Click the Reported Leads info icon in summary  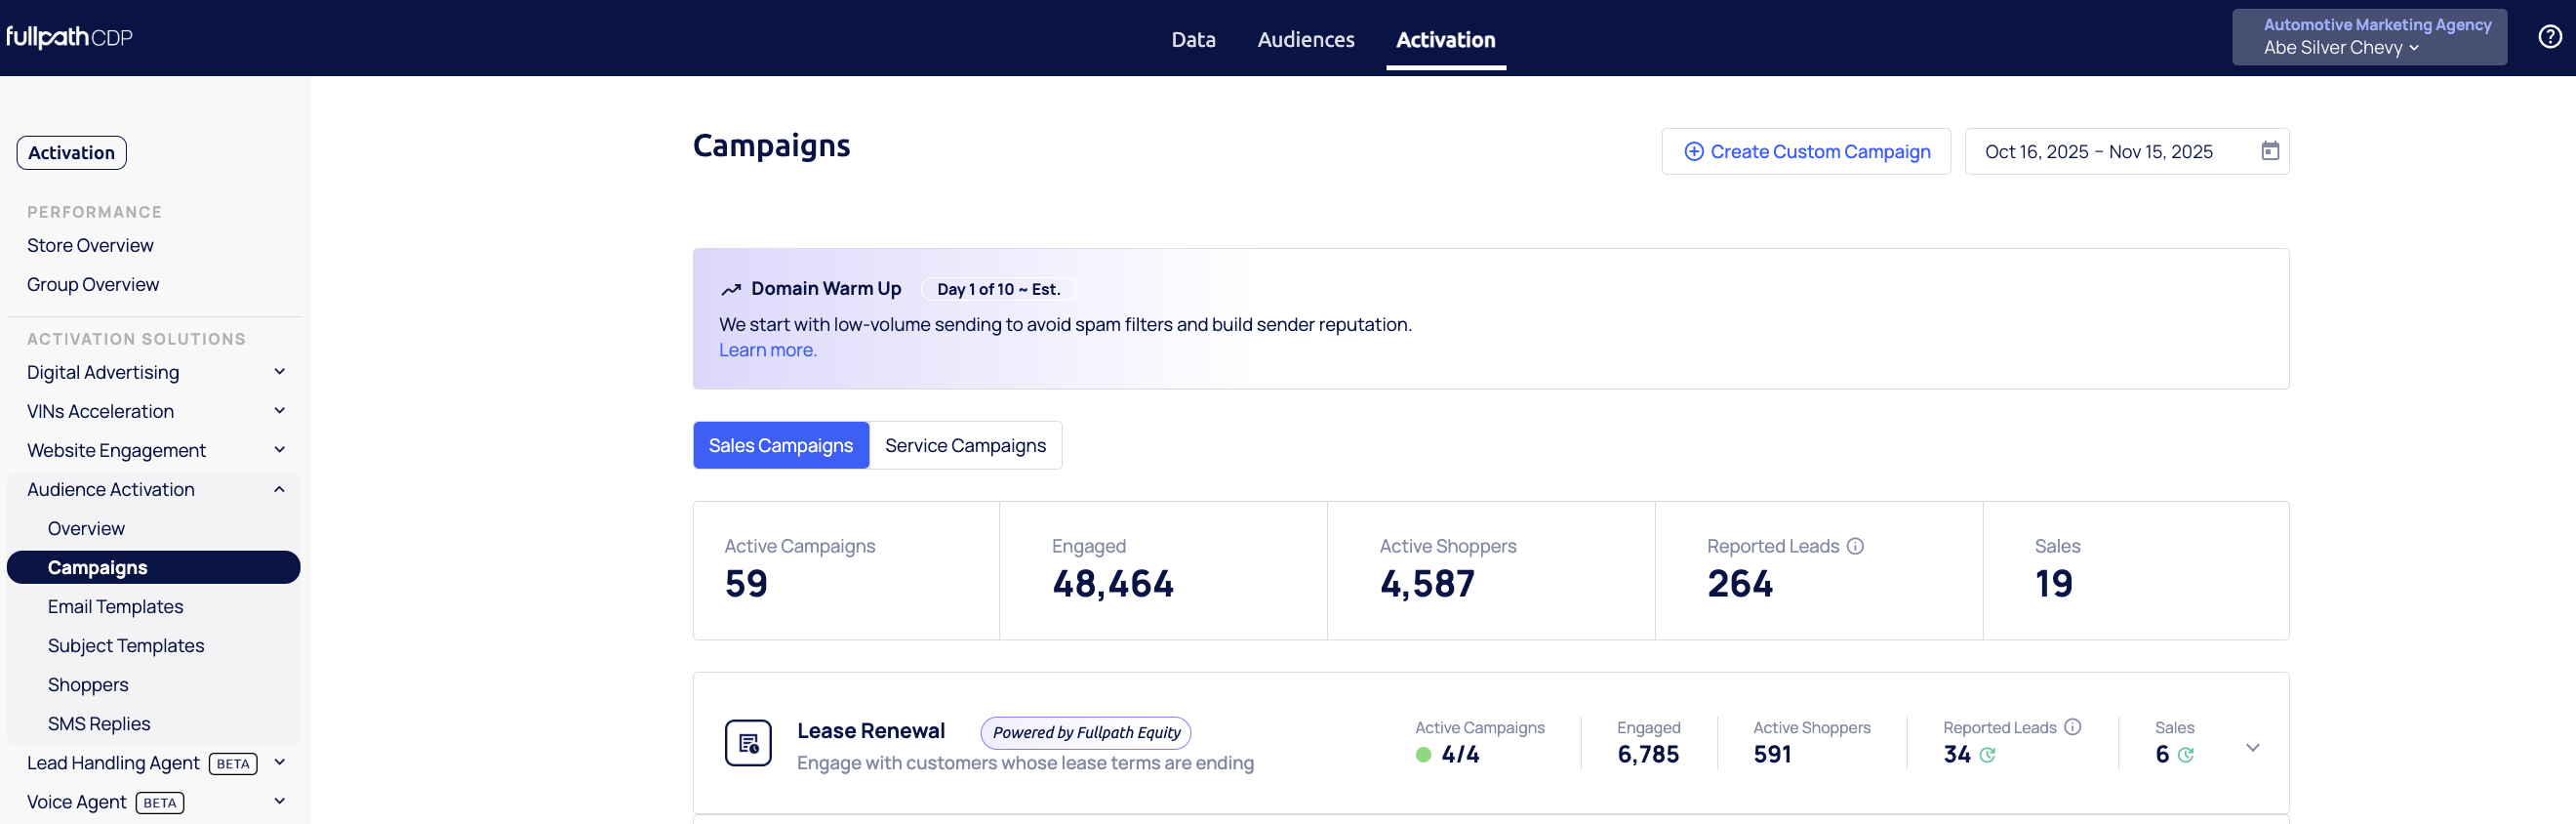pos(1855,546)
